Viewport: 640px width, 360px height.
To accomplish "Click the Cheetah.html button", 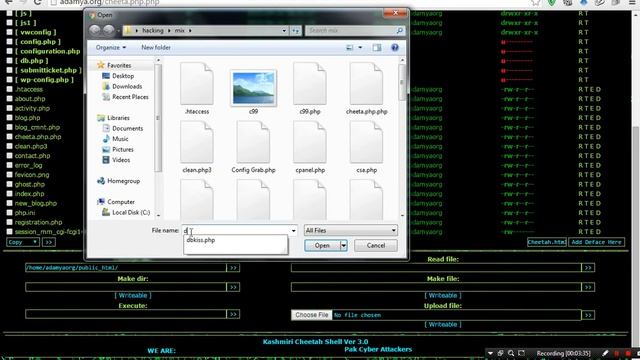I will coord(547,242).
